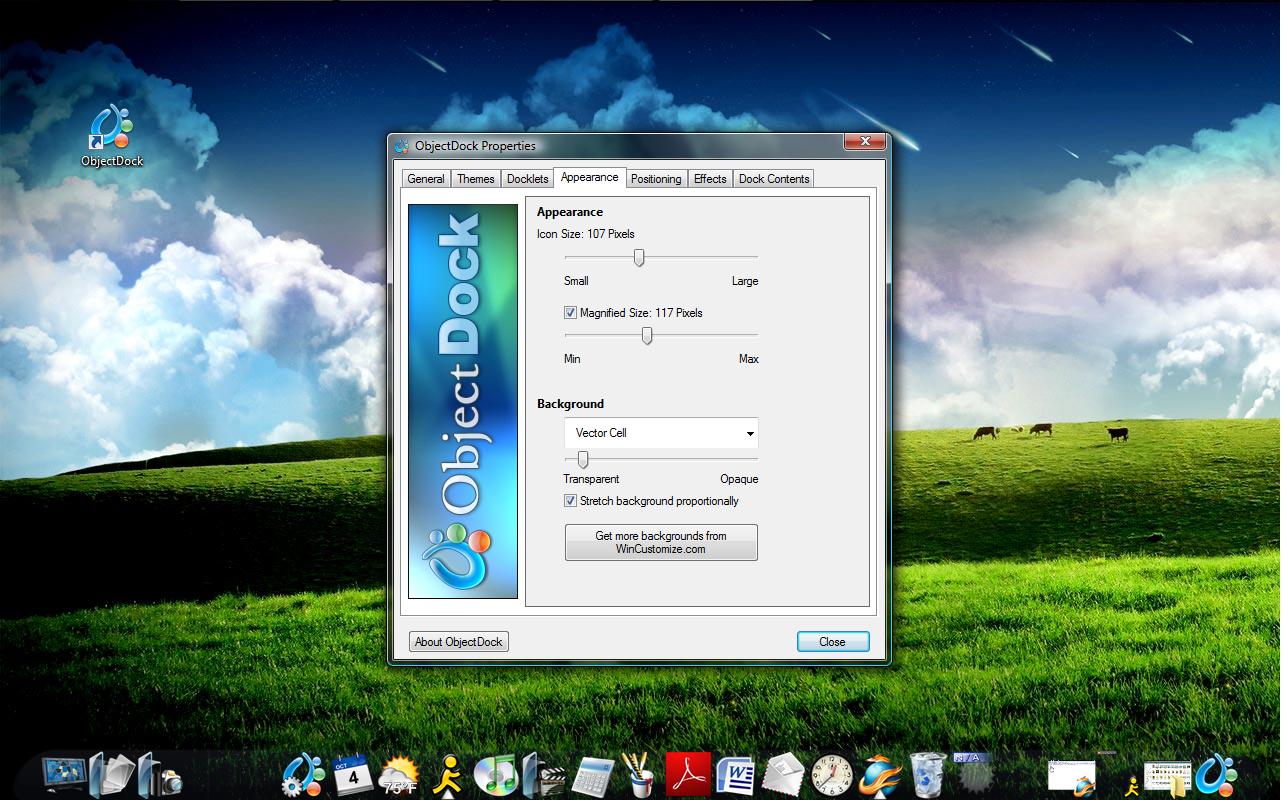The image size is (1282, 800).
Task: Click the About ObjectDock button
Action: [x=459, y=642]
